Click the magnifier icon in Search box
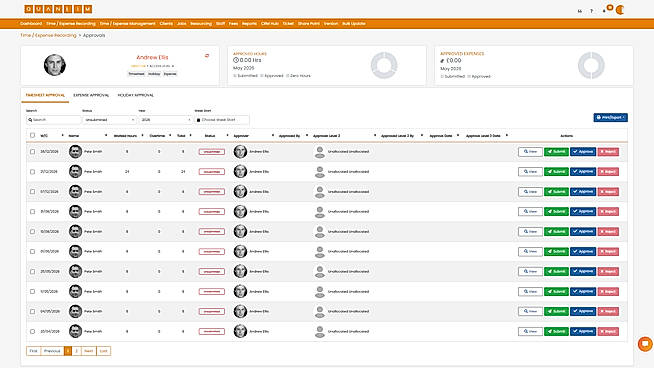Screen dimensions: 654x368 coord(30,120)
